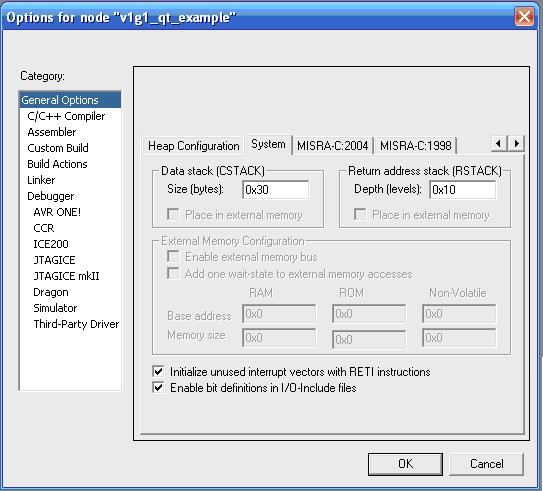Select C/C++ Compiler category
The width and height of the screenshot is (543, 491).
[x=66, y=116]
